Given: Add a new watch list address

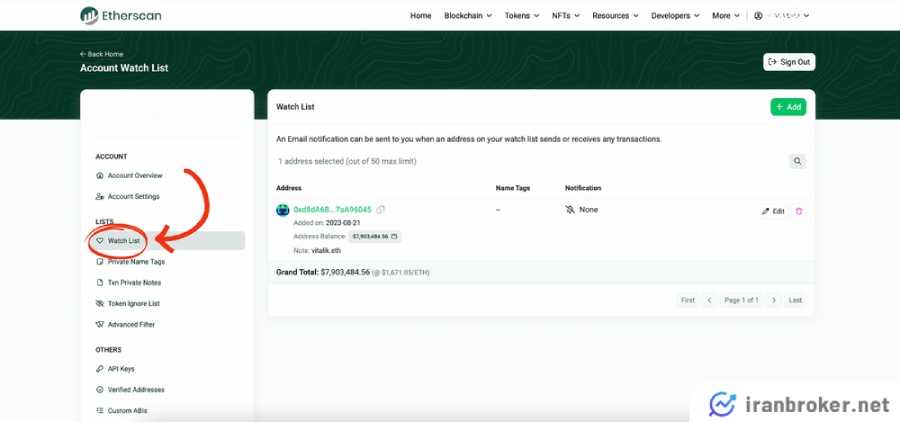Looking at the screenshot, I should point(788,107).
